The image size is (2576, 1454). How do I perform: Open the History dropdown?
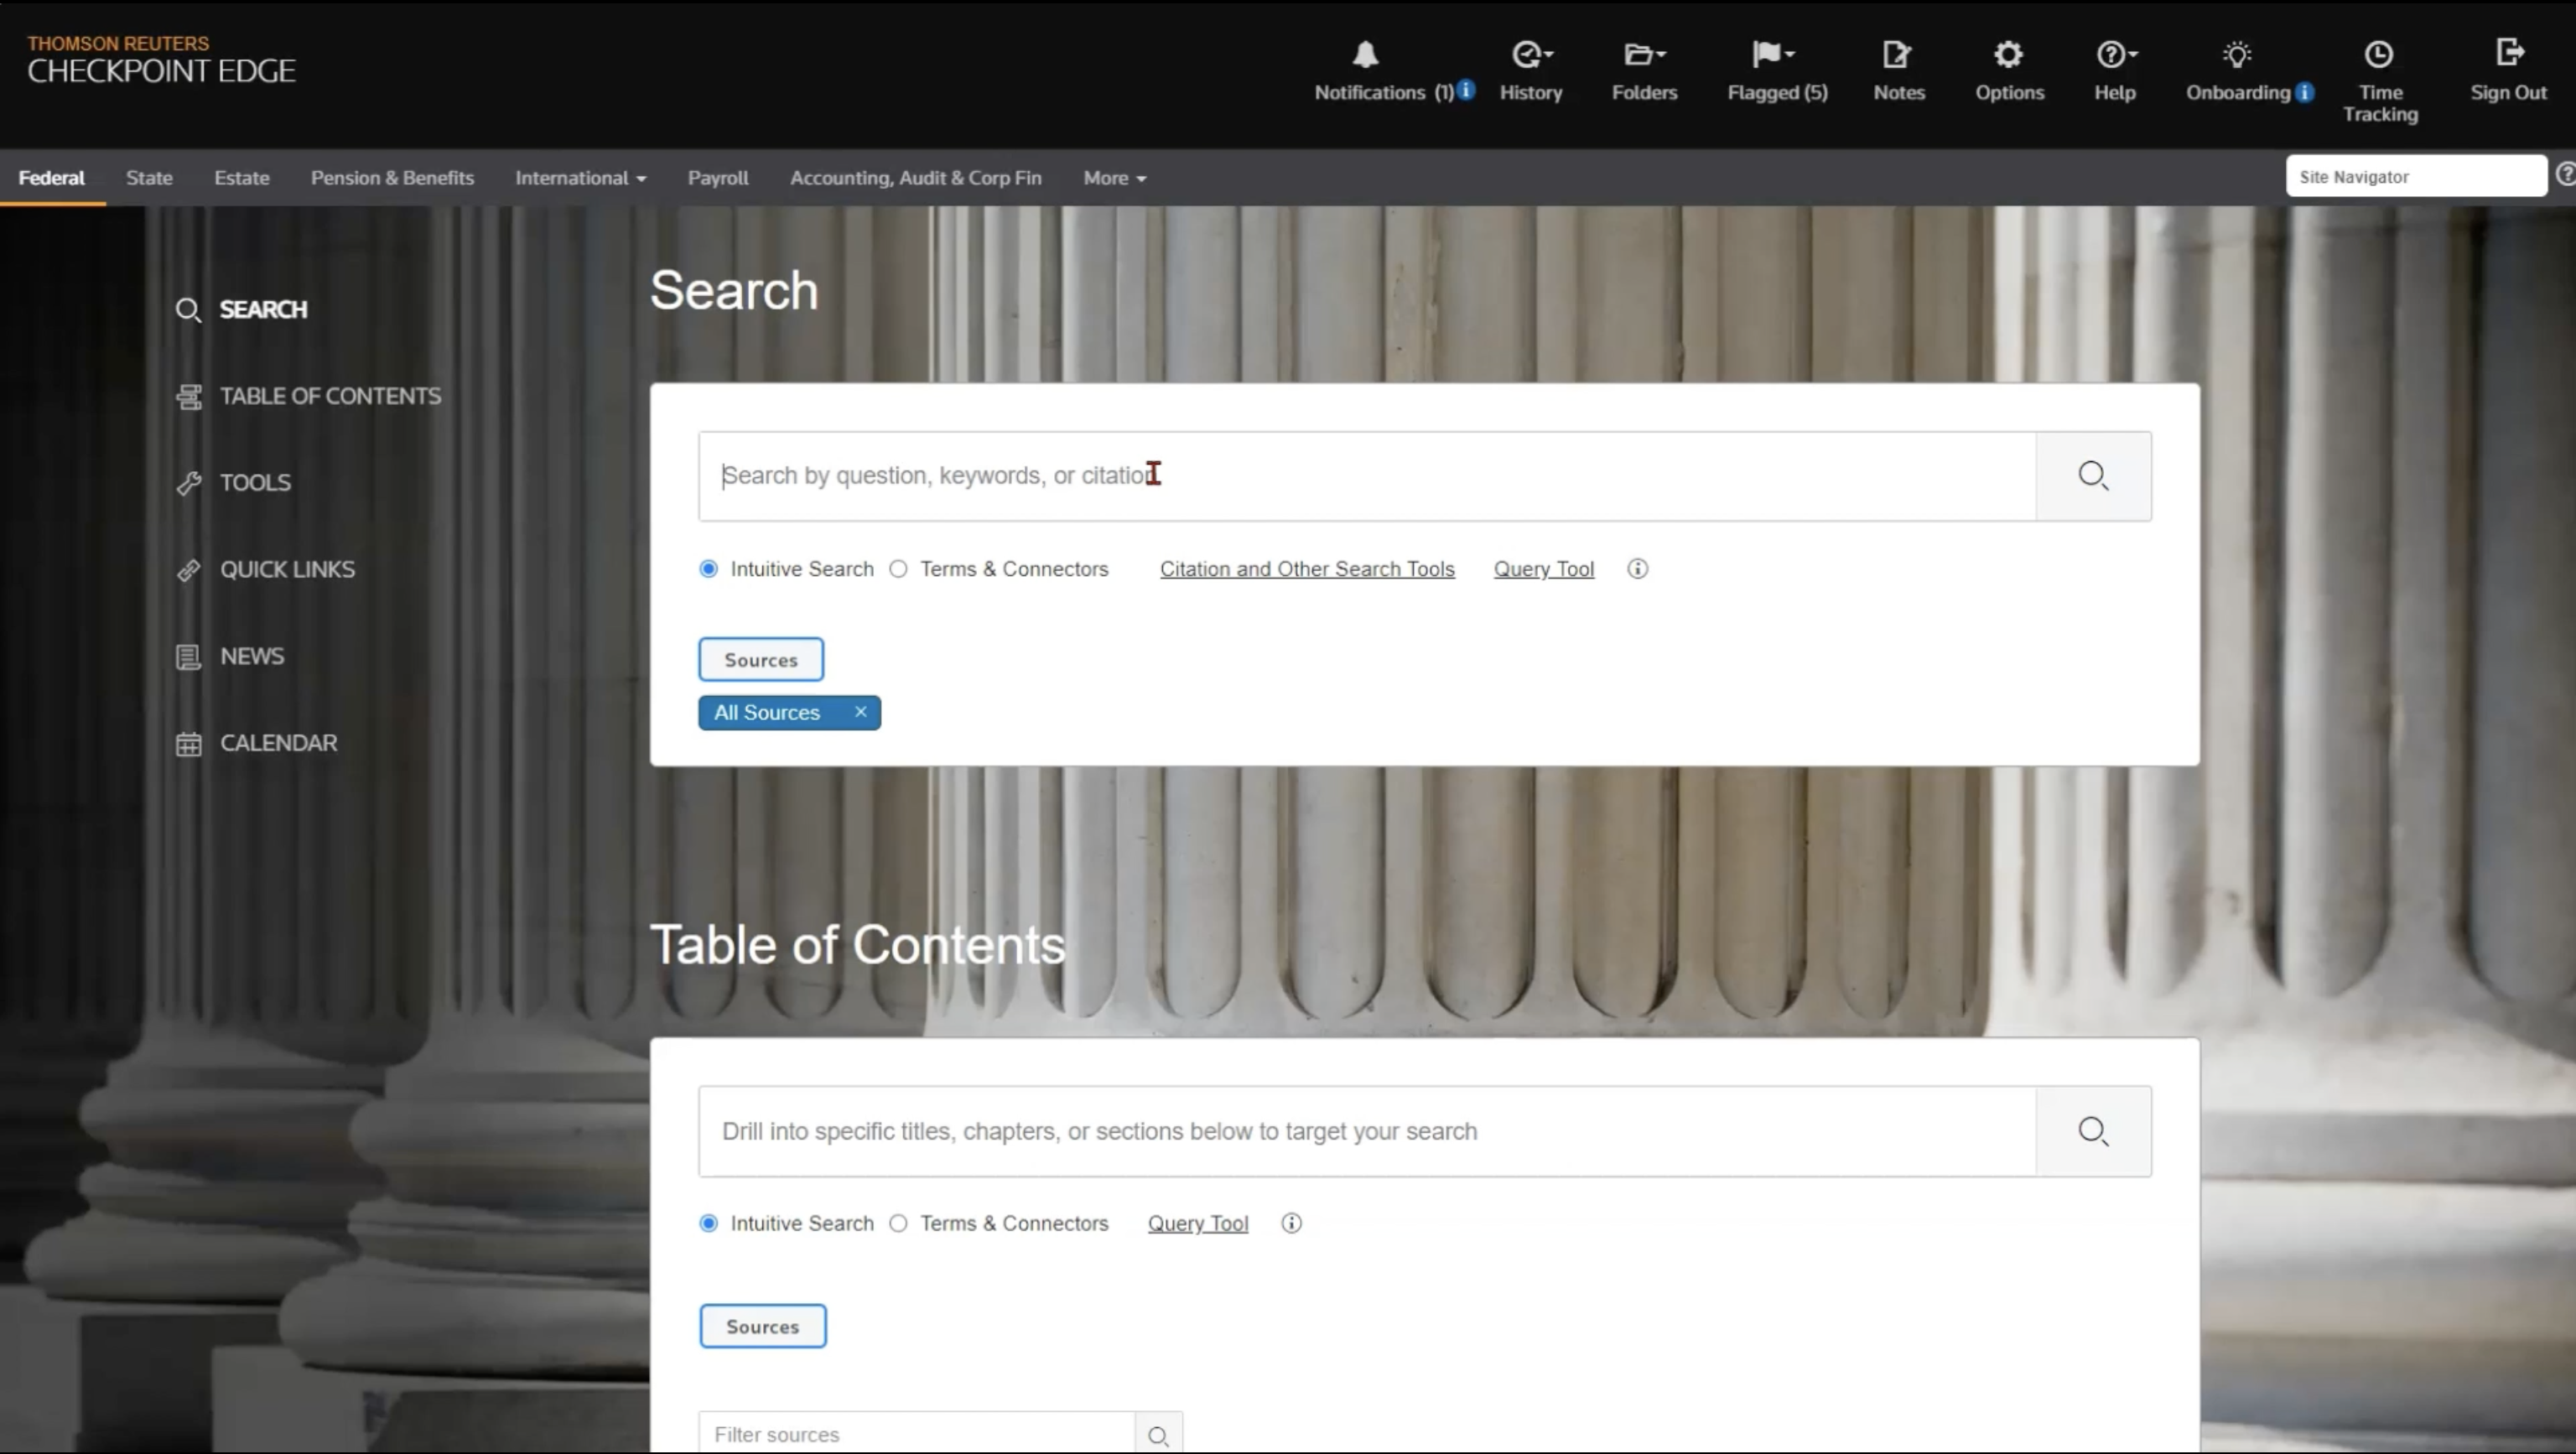tap(1530, 55)
